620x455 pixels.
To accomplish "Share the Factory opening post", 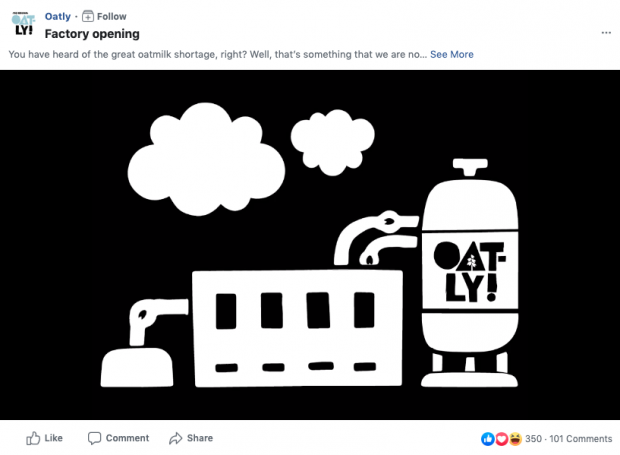I will pyautogui.click(x=191, y=438).
